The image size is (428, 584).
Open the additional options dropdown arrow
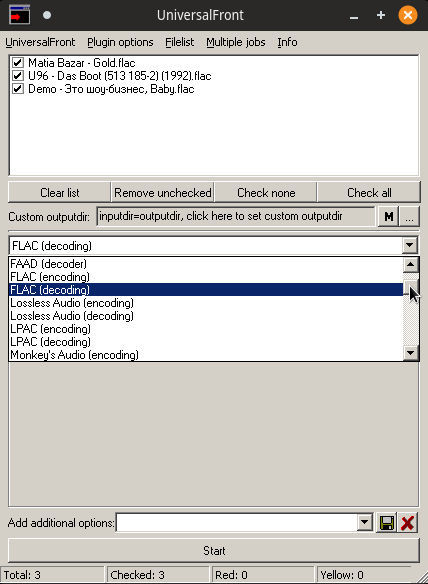[x=365, y=523]
